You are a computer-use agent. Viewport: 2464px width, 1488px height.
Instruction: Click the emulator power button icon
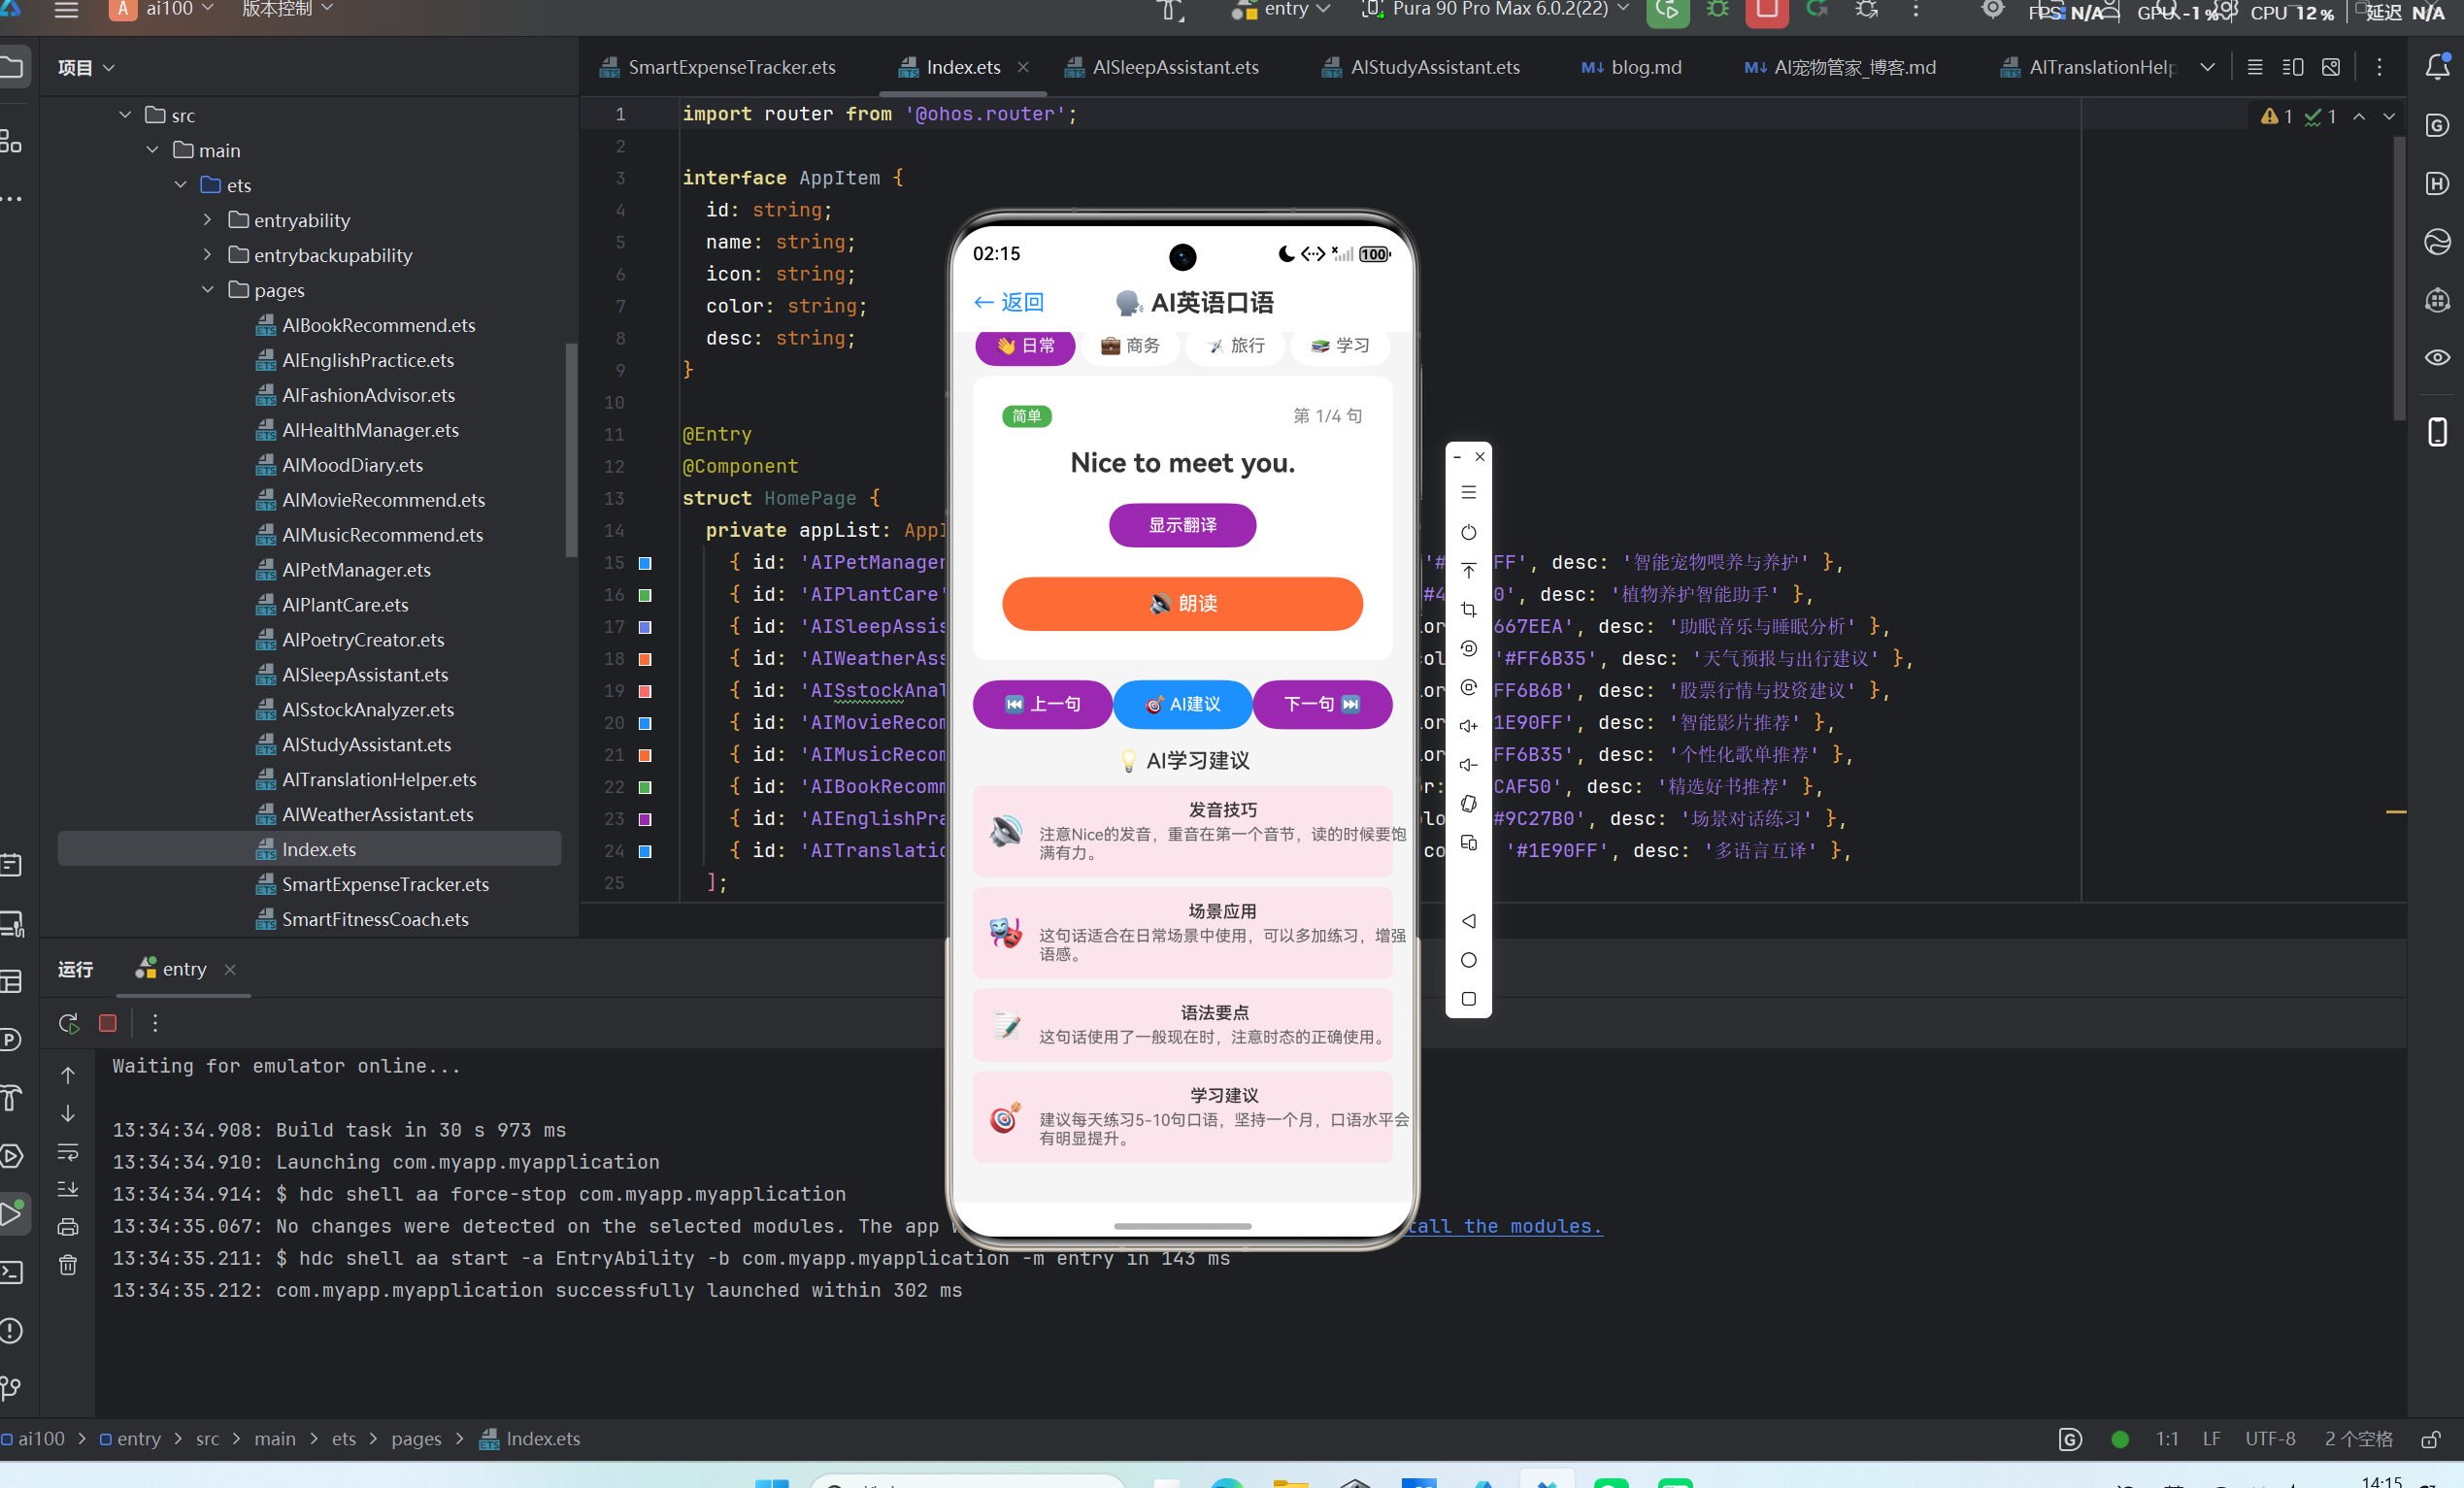click(x=1468, y=532)
